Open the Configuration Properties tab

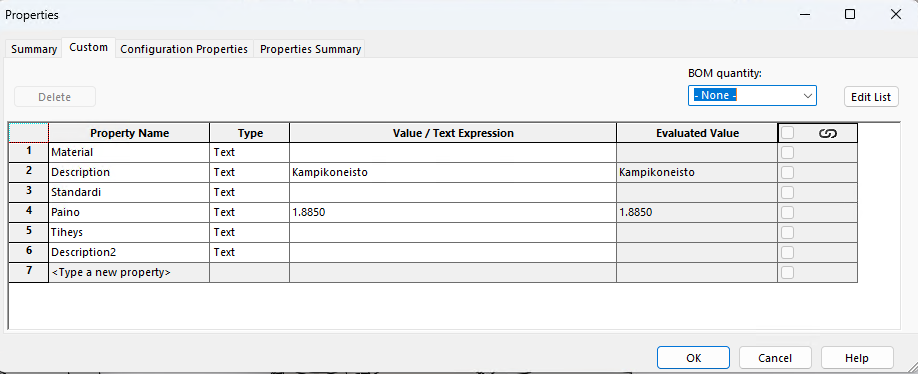pos(184,49)
